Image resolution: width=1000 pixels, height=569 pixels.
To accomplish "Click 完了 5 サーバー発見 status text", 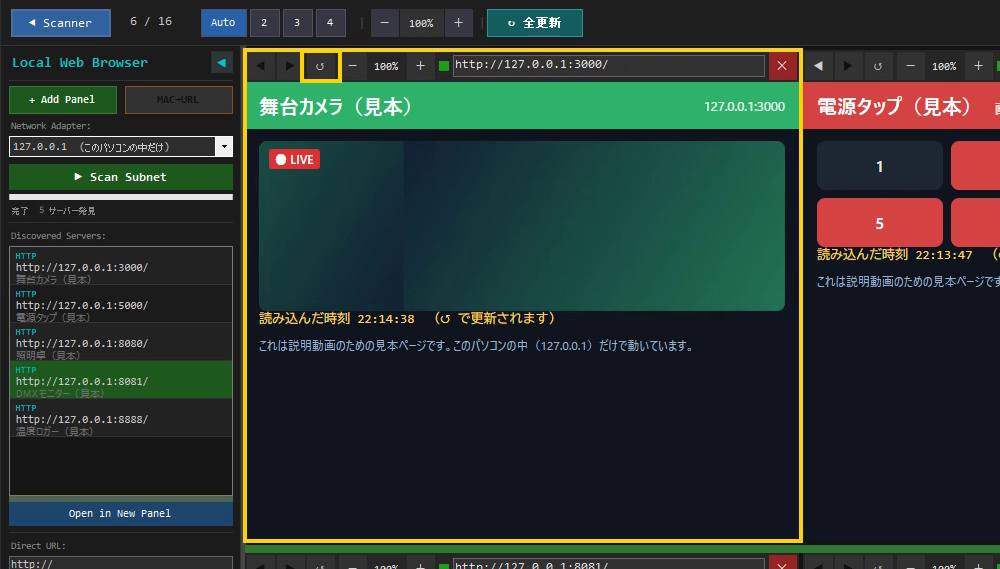I will tap(53, 211).
